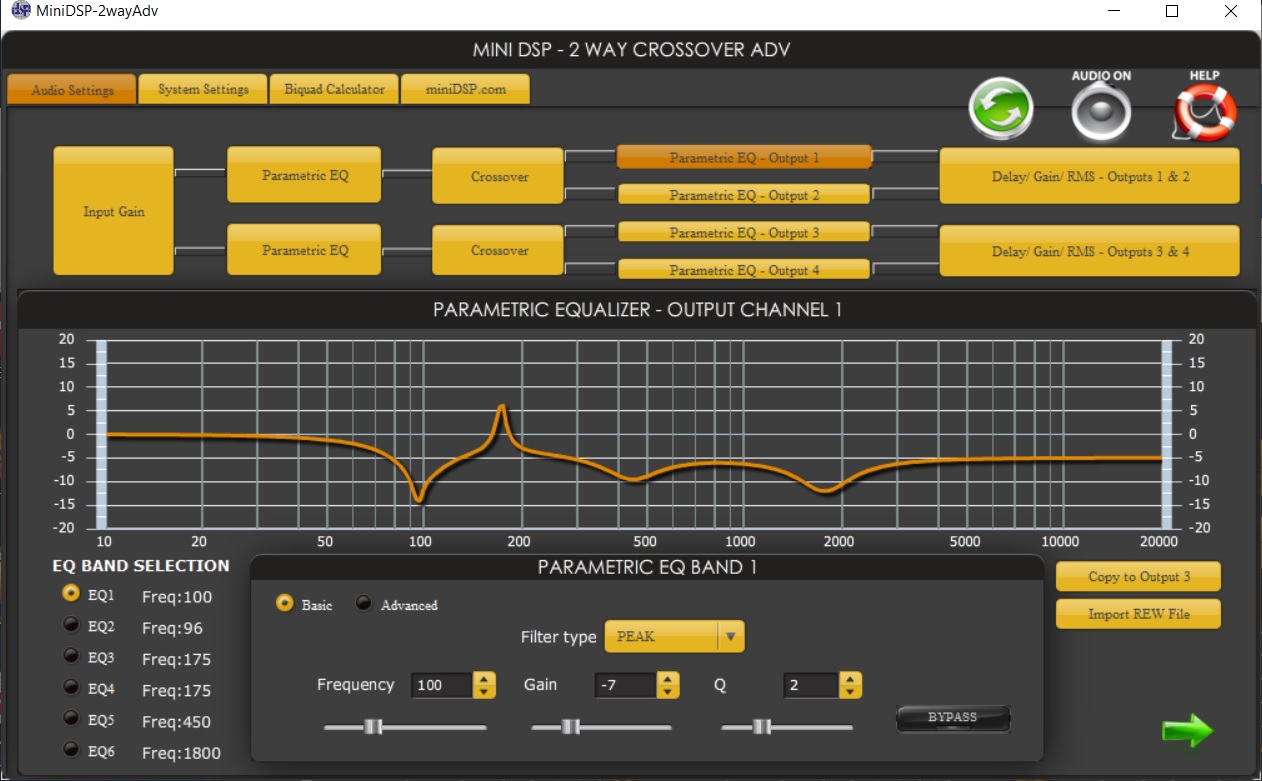Screen dimensions: 1262x781
Task: Click the green next arrow icon
Action: coord(1188,731)
